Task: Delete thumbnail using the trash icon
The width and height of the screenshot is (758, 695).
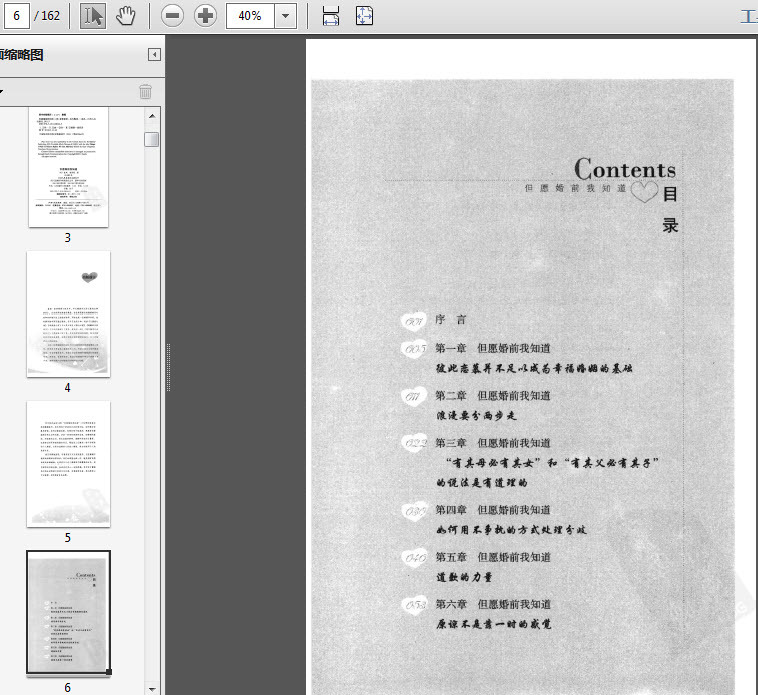Action: point(146,91)
